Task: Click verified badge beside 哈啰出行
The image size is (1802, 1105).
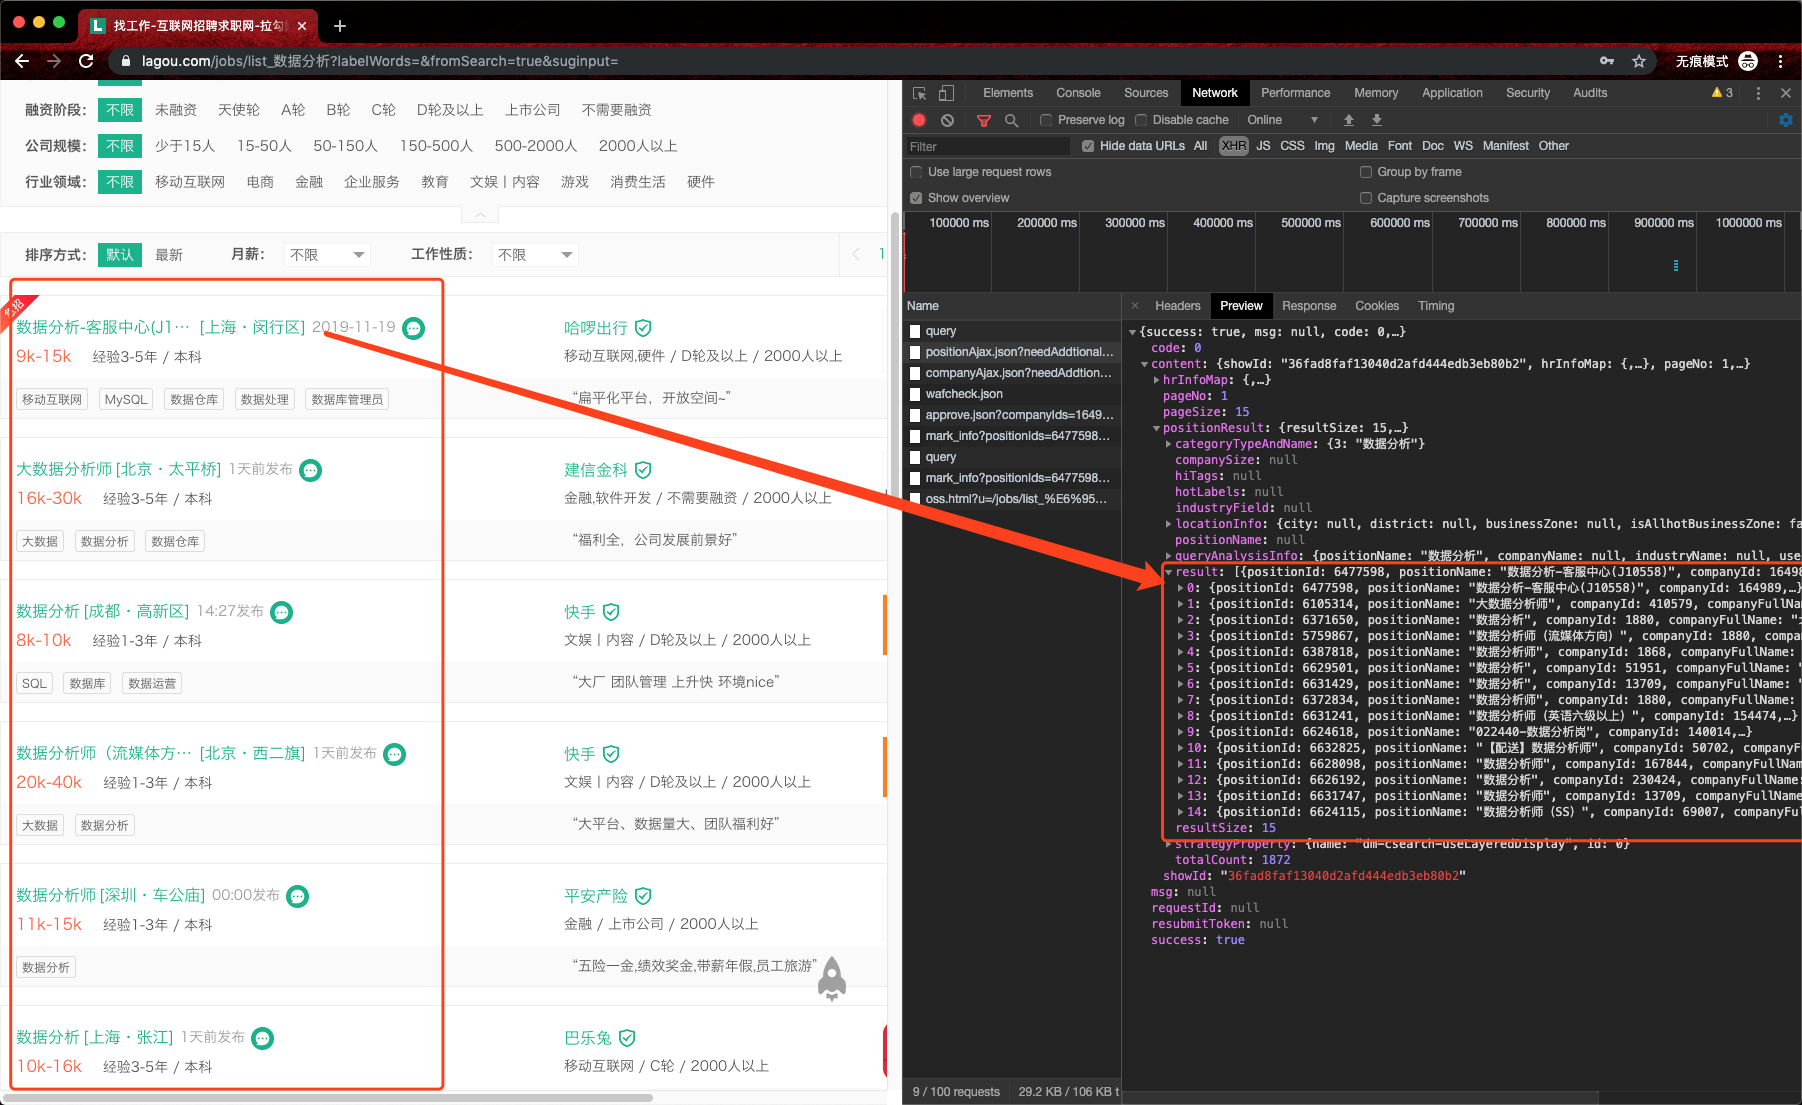Action: pos(644,328)
